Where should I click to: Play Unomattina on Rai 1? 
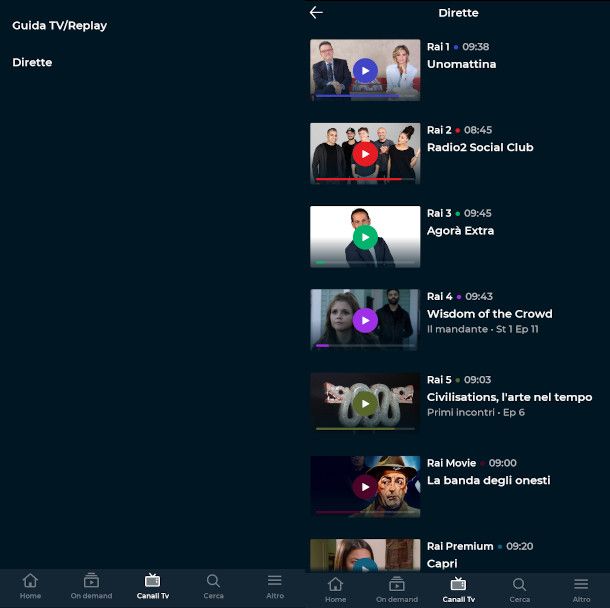pyautogui.click(x=365, y=71)
